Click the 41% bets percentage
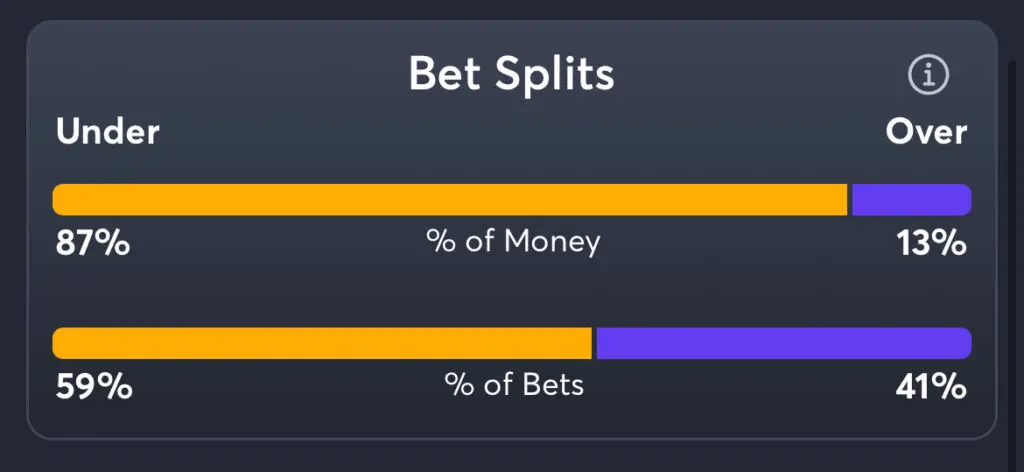This screenshot has height=472, width=1024. click(x=931, y=385)
